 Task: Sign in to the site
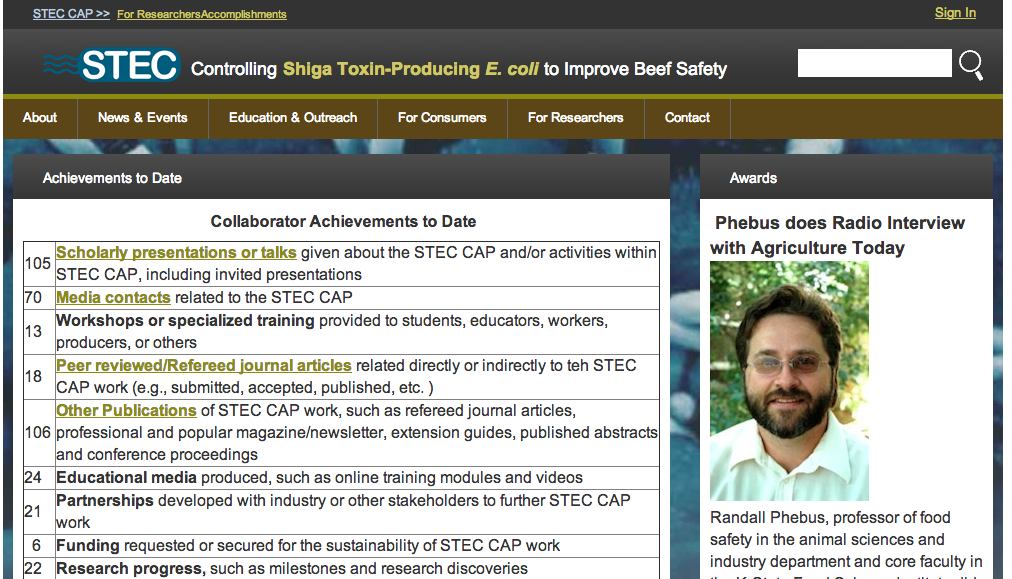[955, 12]
